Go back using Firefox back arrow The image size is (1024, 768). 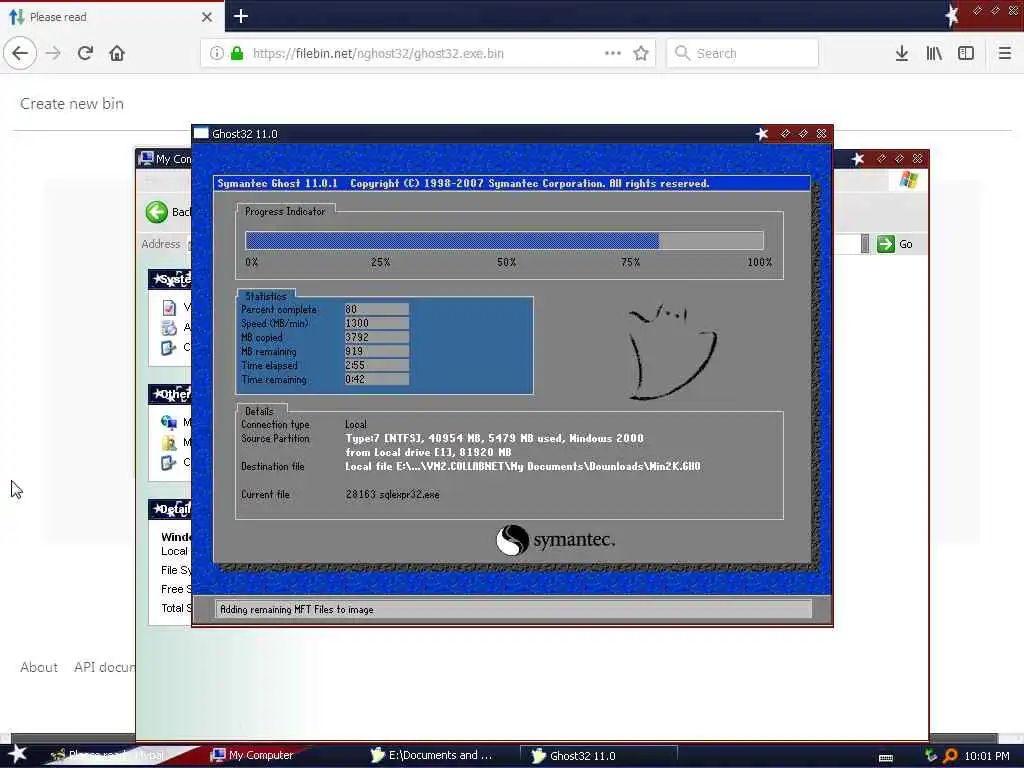click(x=20, y=53)
